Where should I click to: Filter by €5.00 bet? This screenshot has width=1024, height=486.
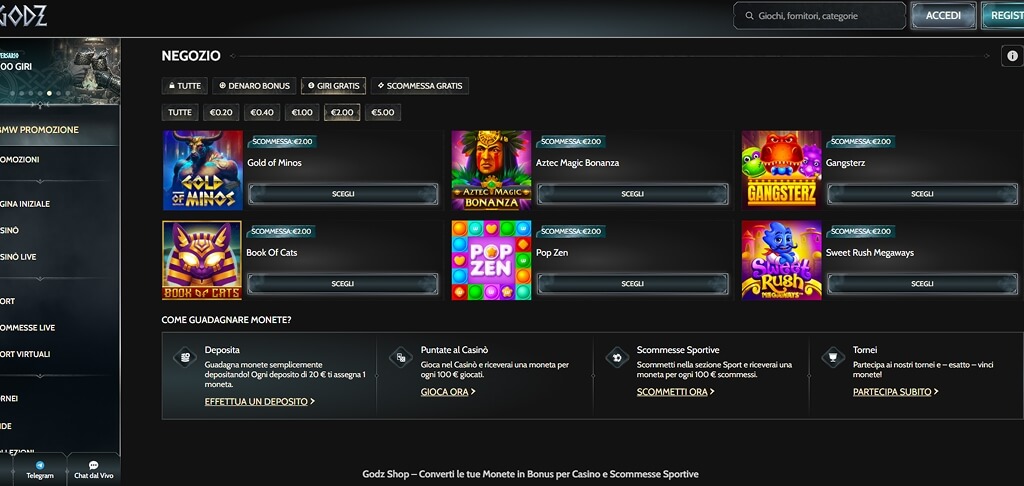pyautogui.click(x=383, y=112)
